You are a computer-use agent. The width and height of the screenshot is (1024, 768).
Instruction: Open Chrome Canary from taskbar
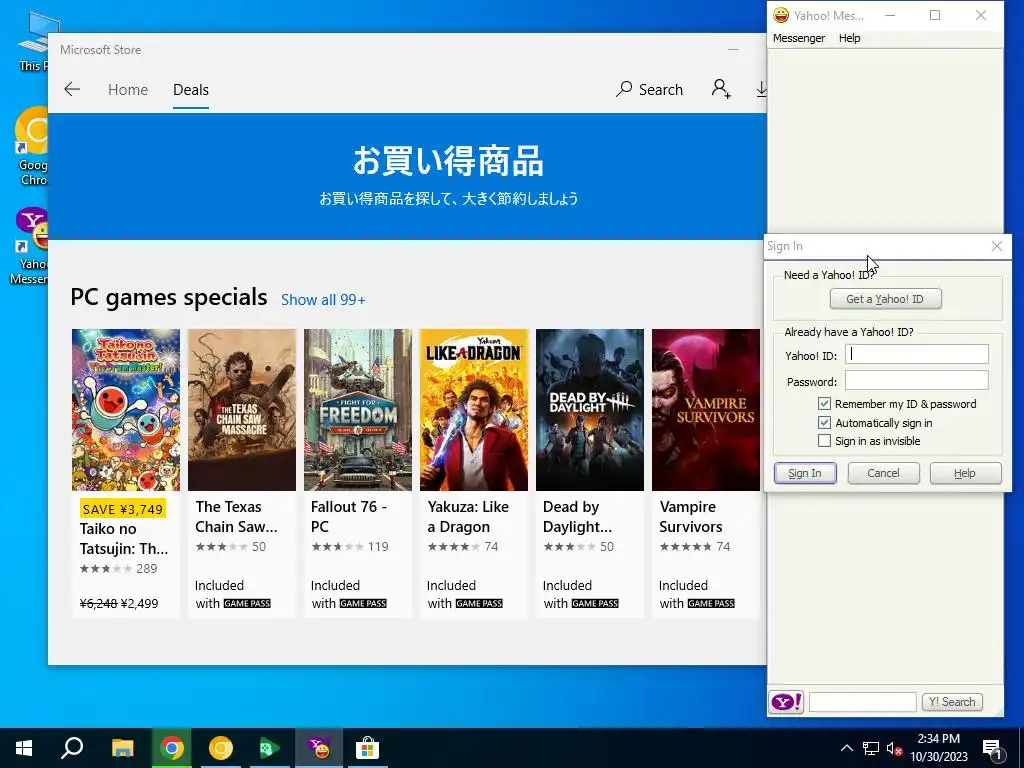(x=221, y=748)
